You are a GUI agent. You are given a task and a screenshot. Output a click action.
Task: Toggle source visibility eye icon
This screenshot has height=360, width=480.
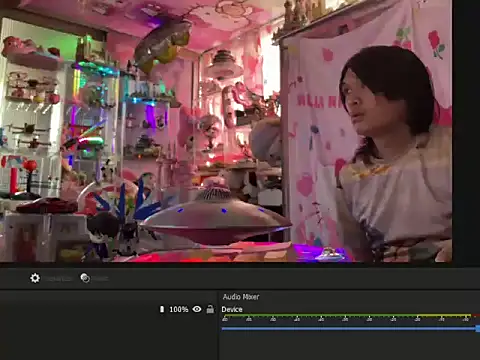tap(197, 309)
